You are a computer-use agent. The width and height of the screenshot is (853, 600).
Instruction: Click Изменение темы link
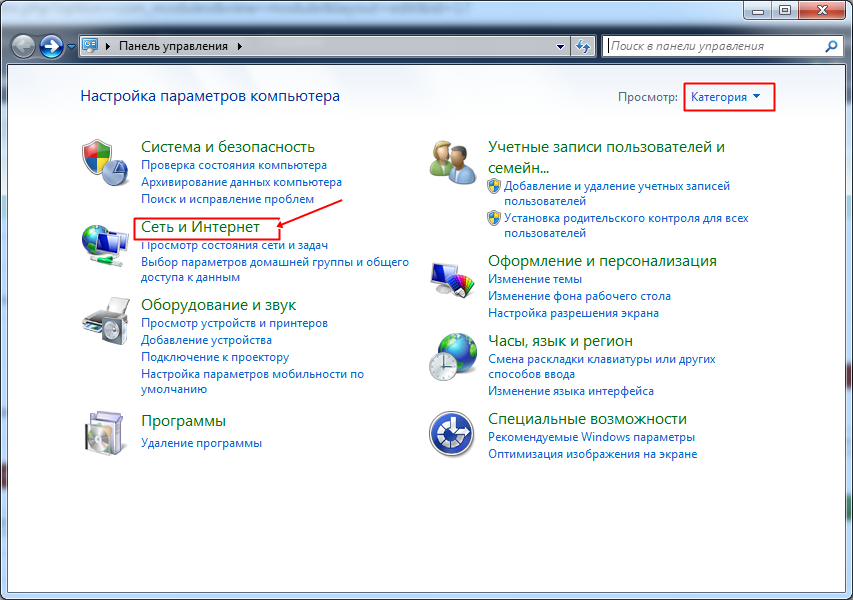[535, 279]
